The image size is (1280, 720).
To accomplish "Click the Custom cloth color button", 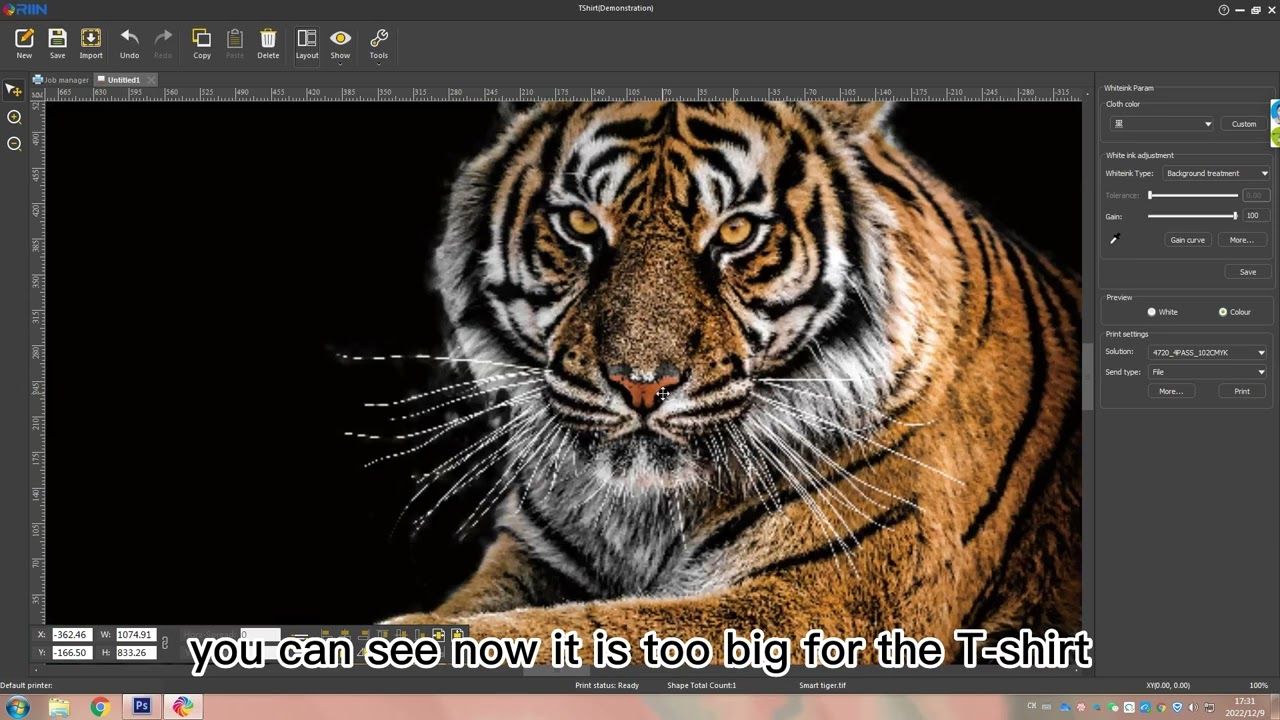I will click(x=1244, y=124).
